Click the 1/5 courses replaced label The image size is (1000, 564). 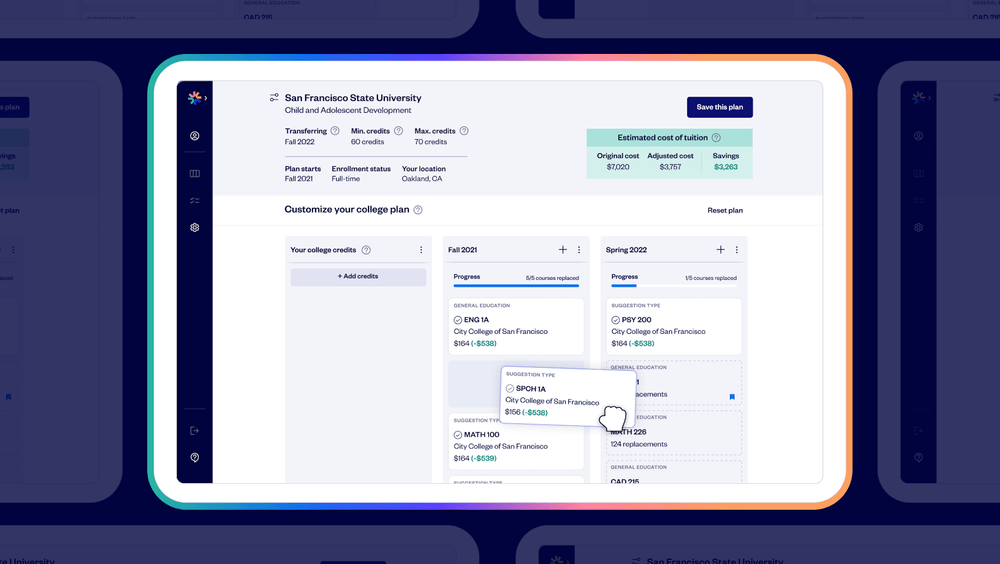click(710, 278)
